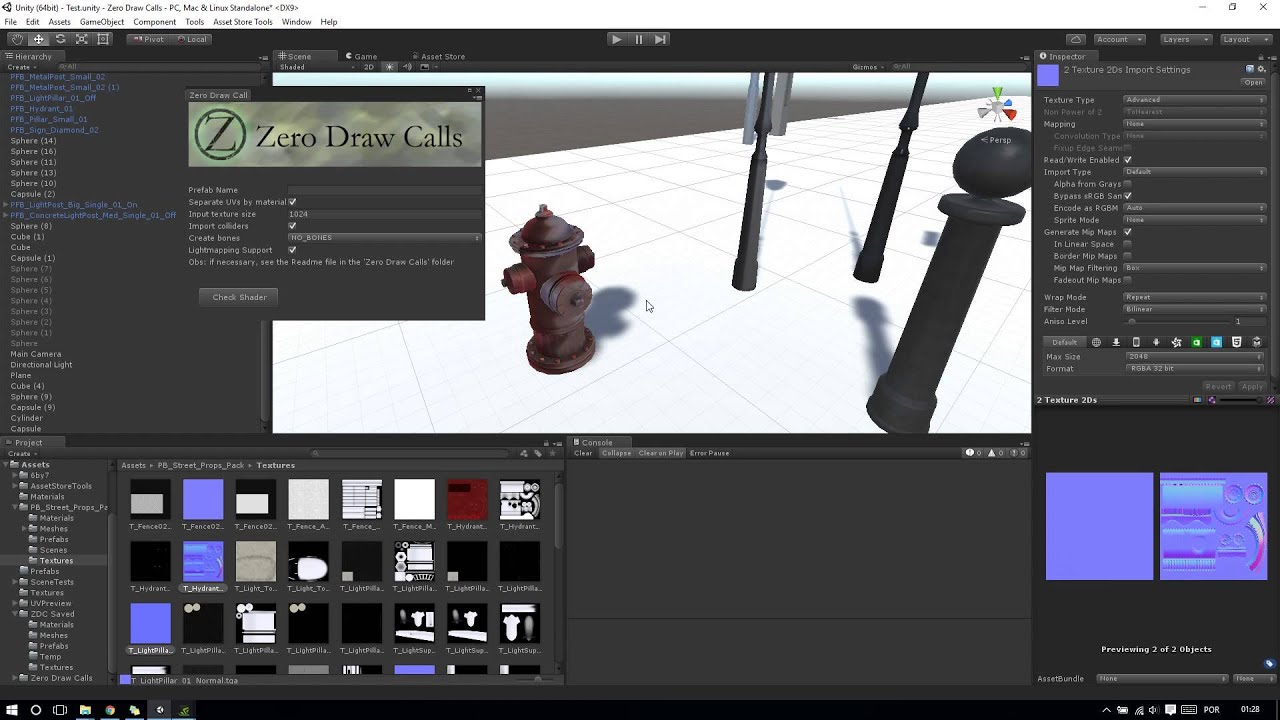Select the Web platform override tab
Viewport: 1280px width, 720px height.
pyautogui.click(x=1096, y=342)
